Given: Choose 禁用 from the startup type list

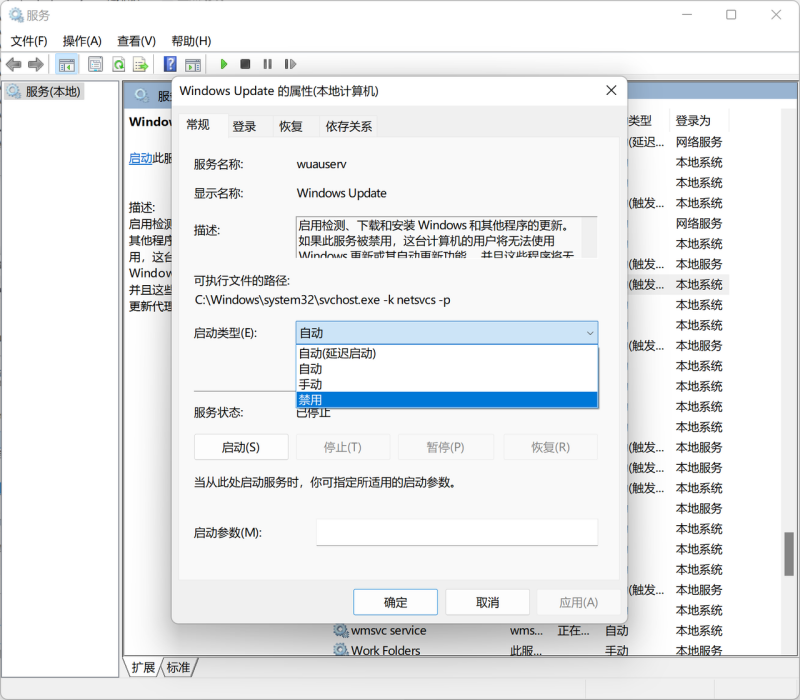Looking at the screenshot, I should (447, 399).
